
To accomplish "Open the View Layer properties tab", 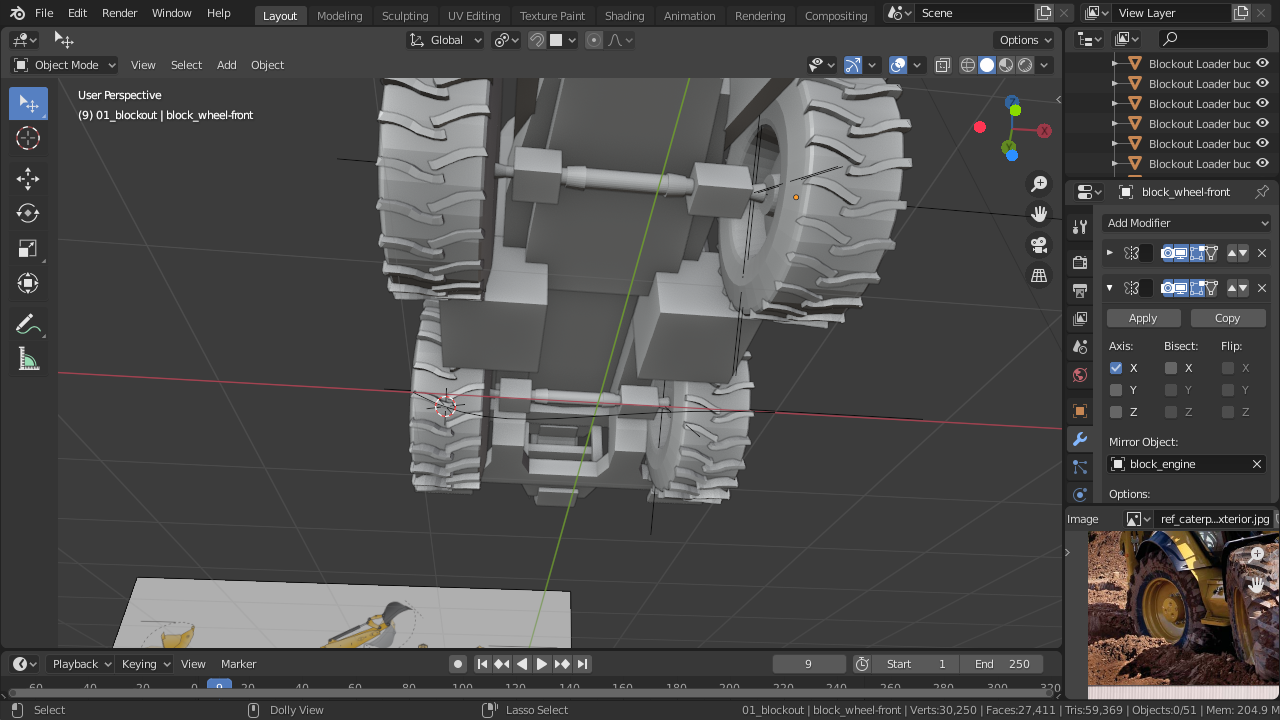I will (1080, 319).
